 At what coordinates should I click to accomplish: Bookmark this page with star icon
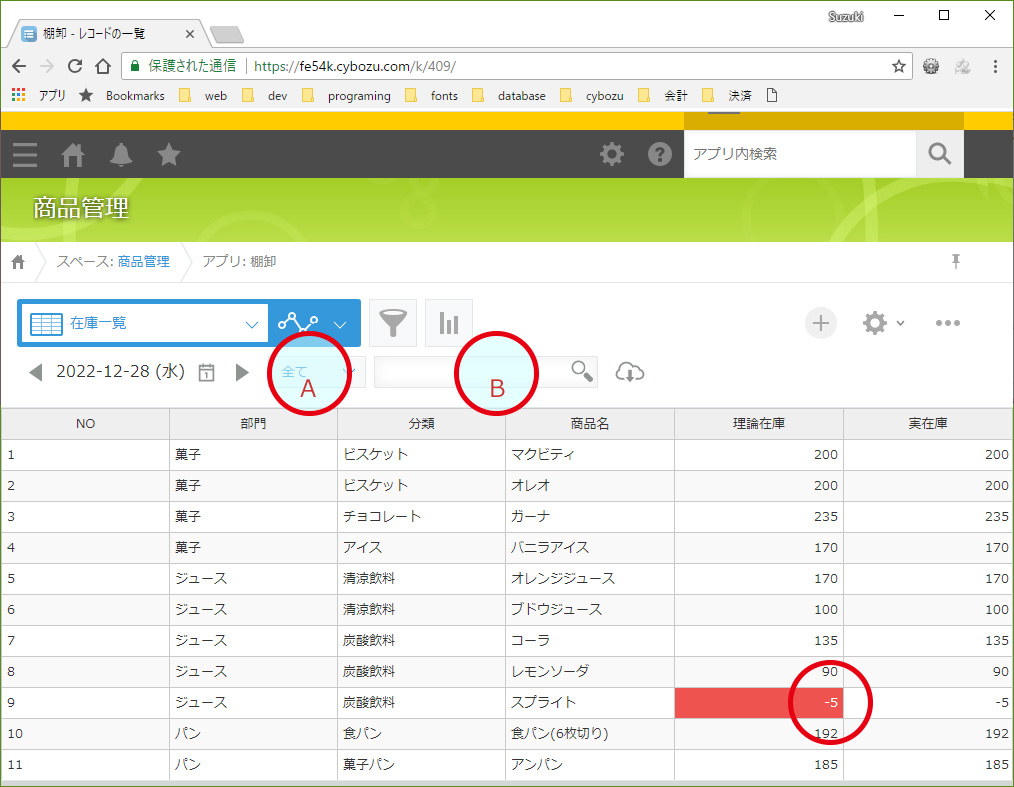click(x=898, y=66)
